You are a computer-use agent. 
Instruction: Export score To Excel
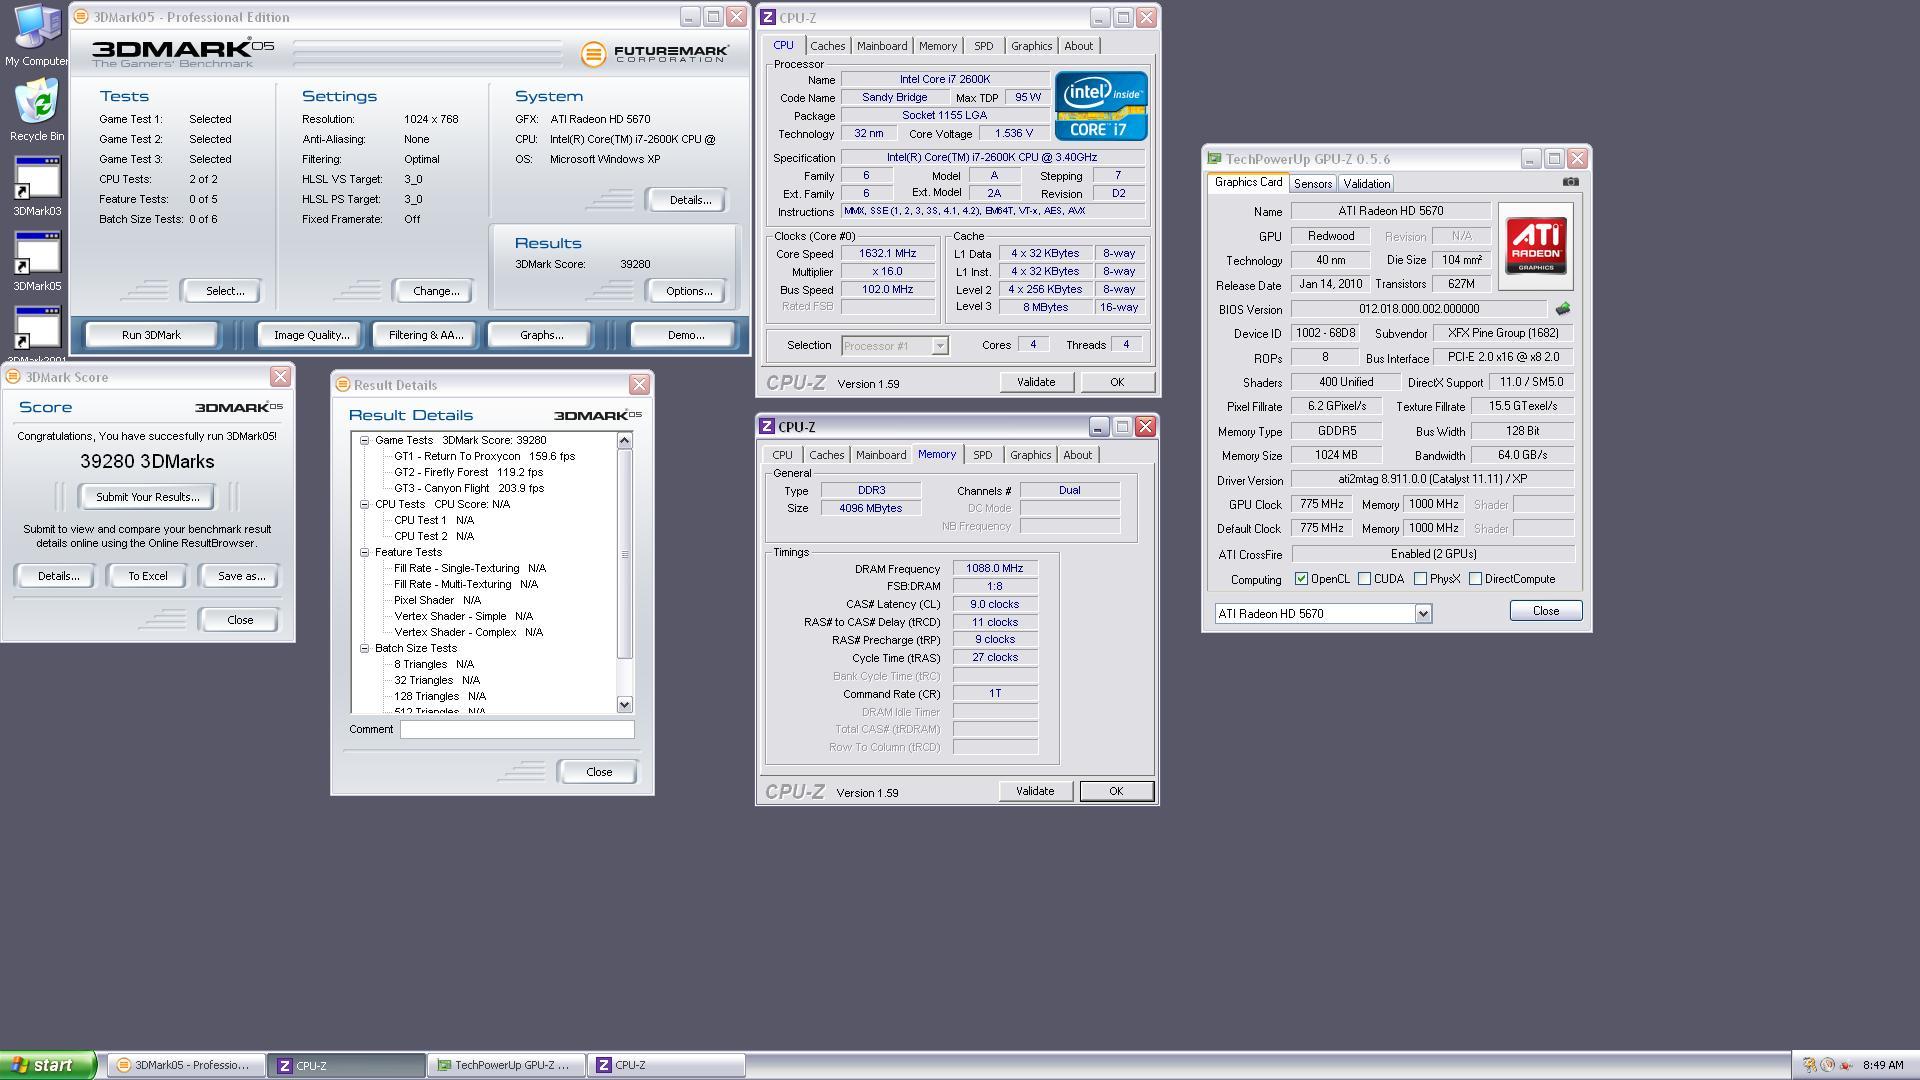tap(148, 576)
